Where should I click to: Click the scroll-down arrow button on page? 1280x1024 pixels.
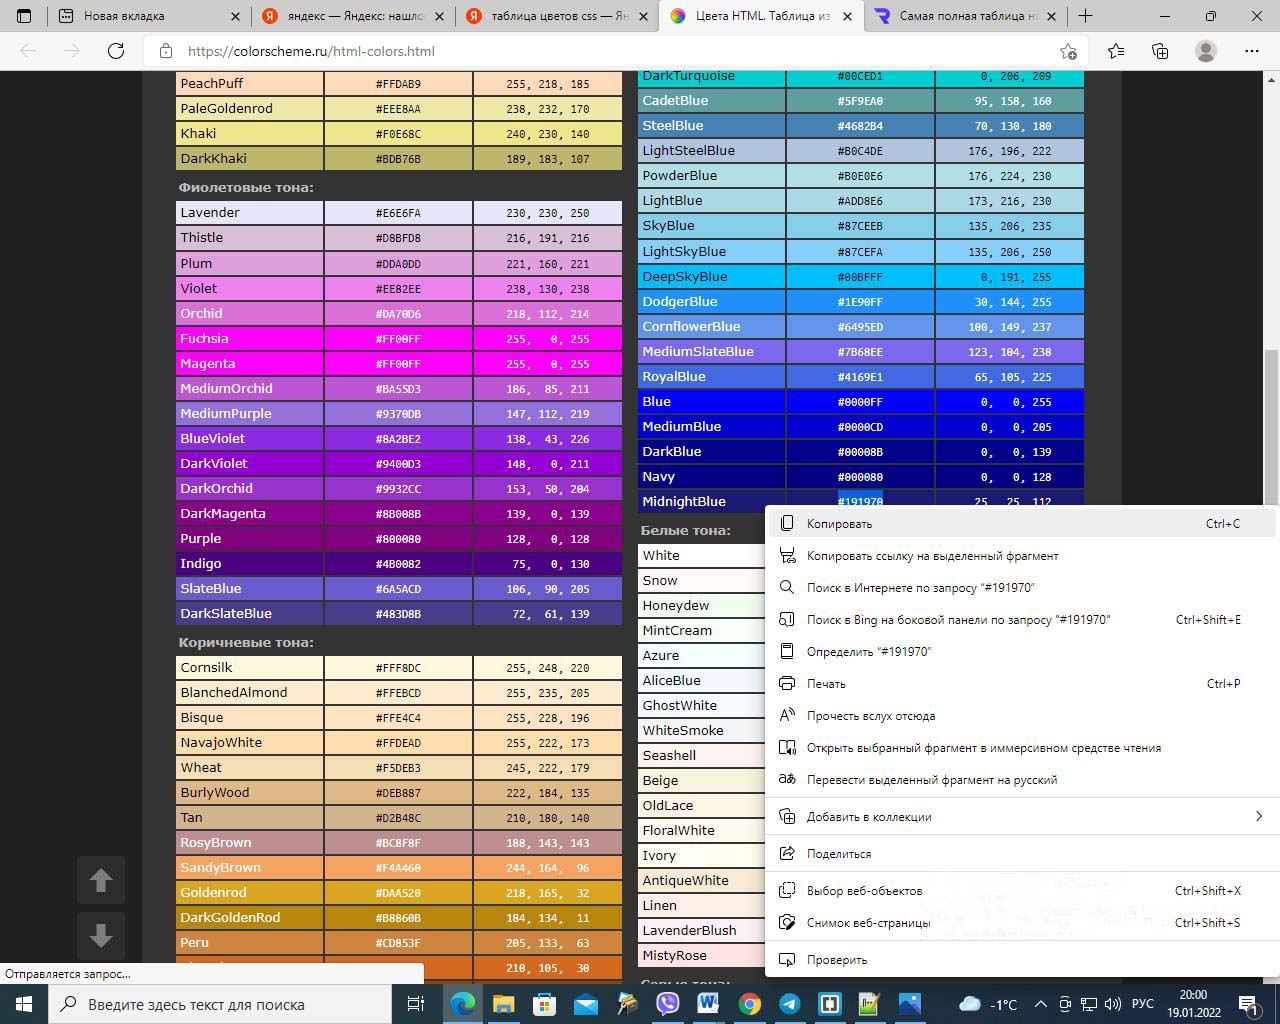(x=101, y=936)
